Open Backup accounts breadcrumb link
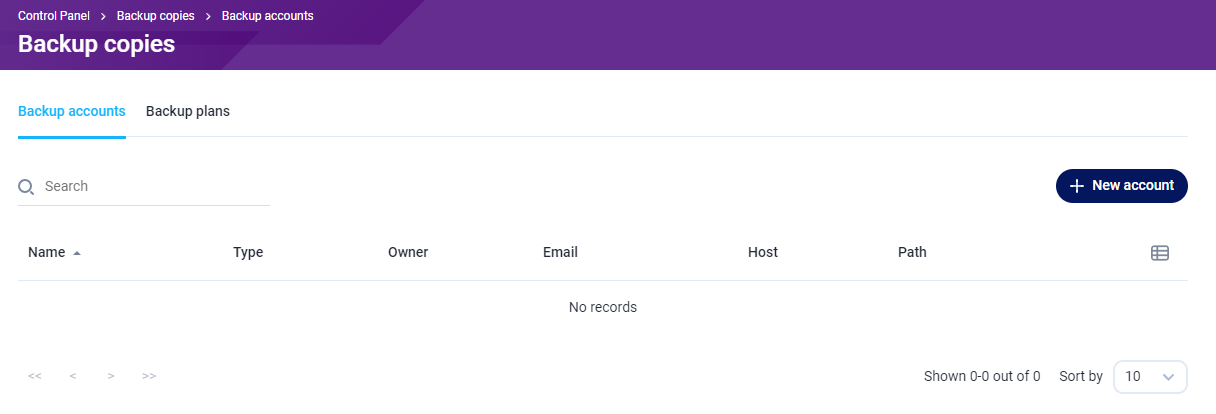This screenshot has height=414, width=1216. coord(268,16)
